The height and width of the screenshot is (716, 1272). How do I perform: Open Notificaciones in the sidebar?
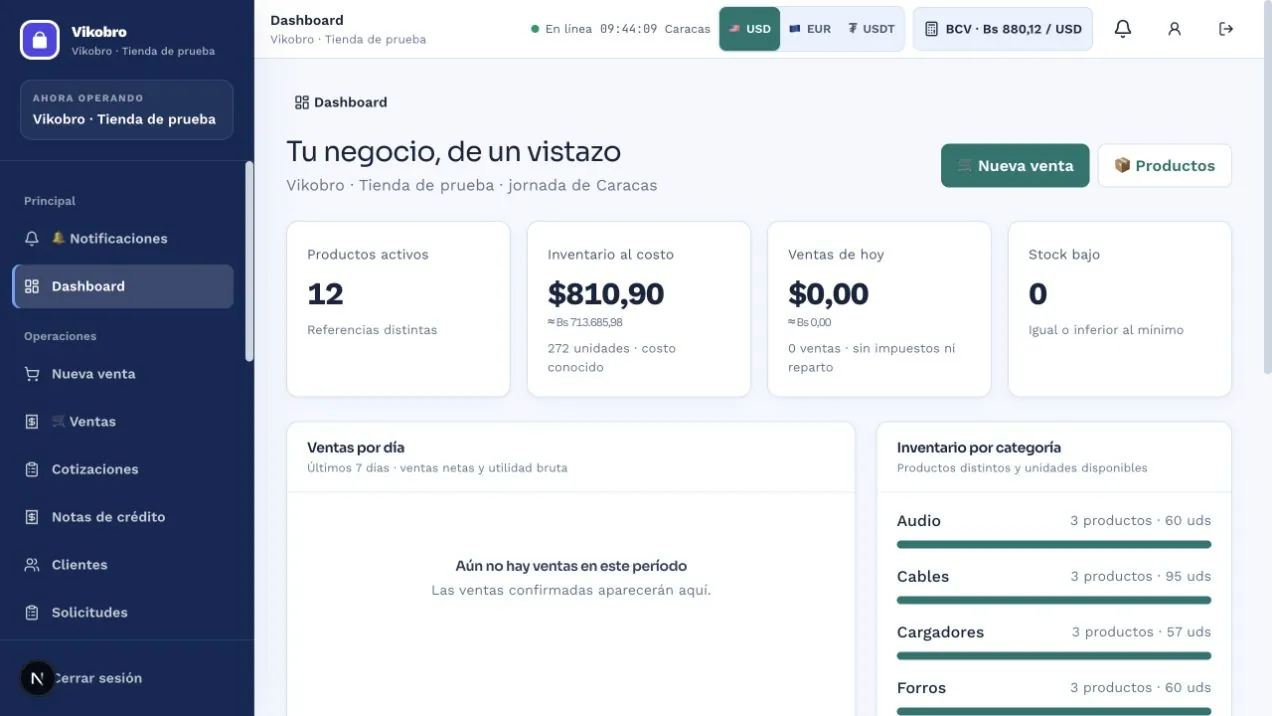[123, 239]
